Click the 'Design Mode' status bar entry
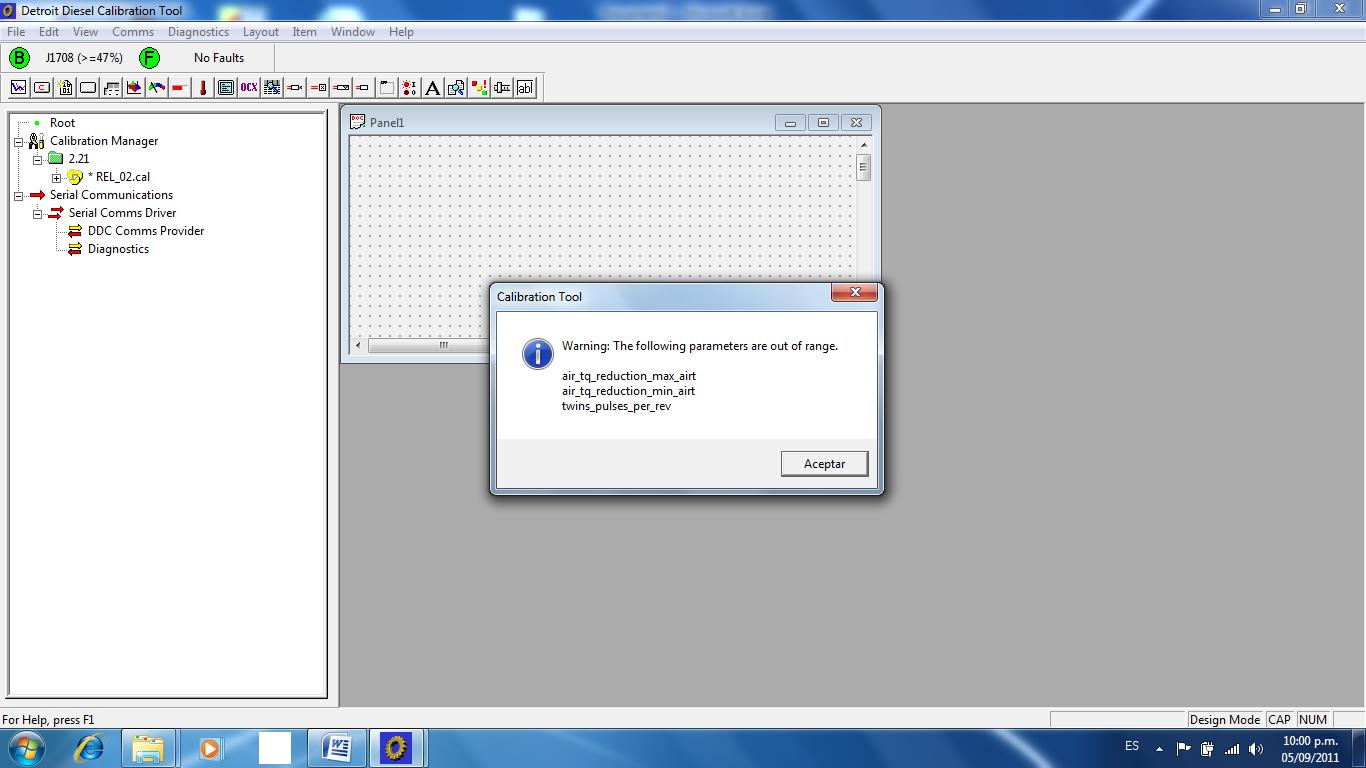 point(1224,719)
